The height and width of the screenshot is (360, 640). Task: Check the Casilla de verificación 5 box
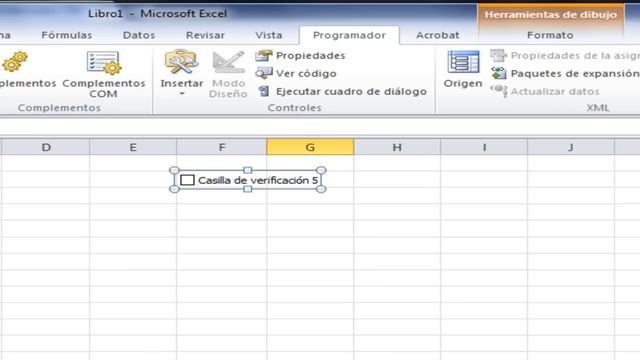click(x=187, y=180)
